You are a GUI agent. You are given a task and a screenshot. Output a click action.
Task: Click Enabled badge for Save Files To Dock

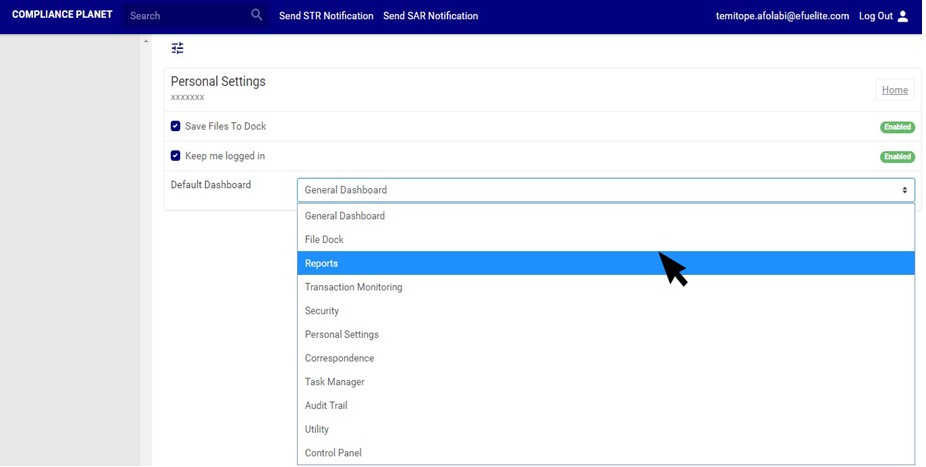897,127
